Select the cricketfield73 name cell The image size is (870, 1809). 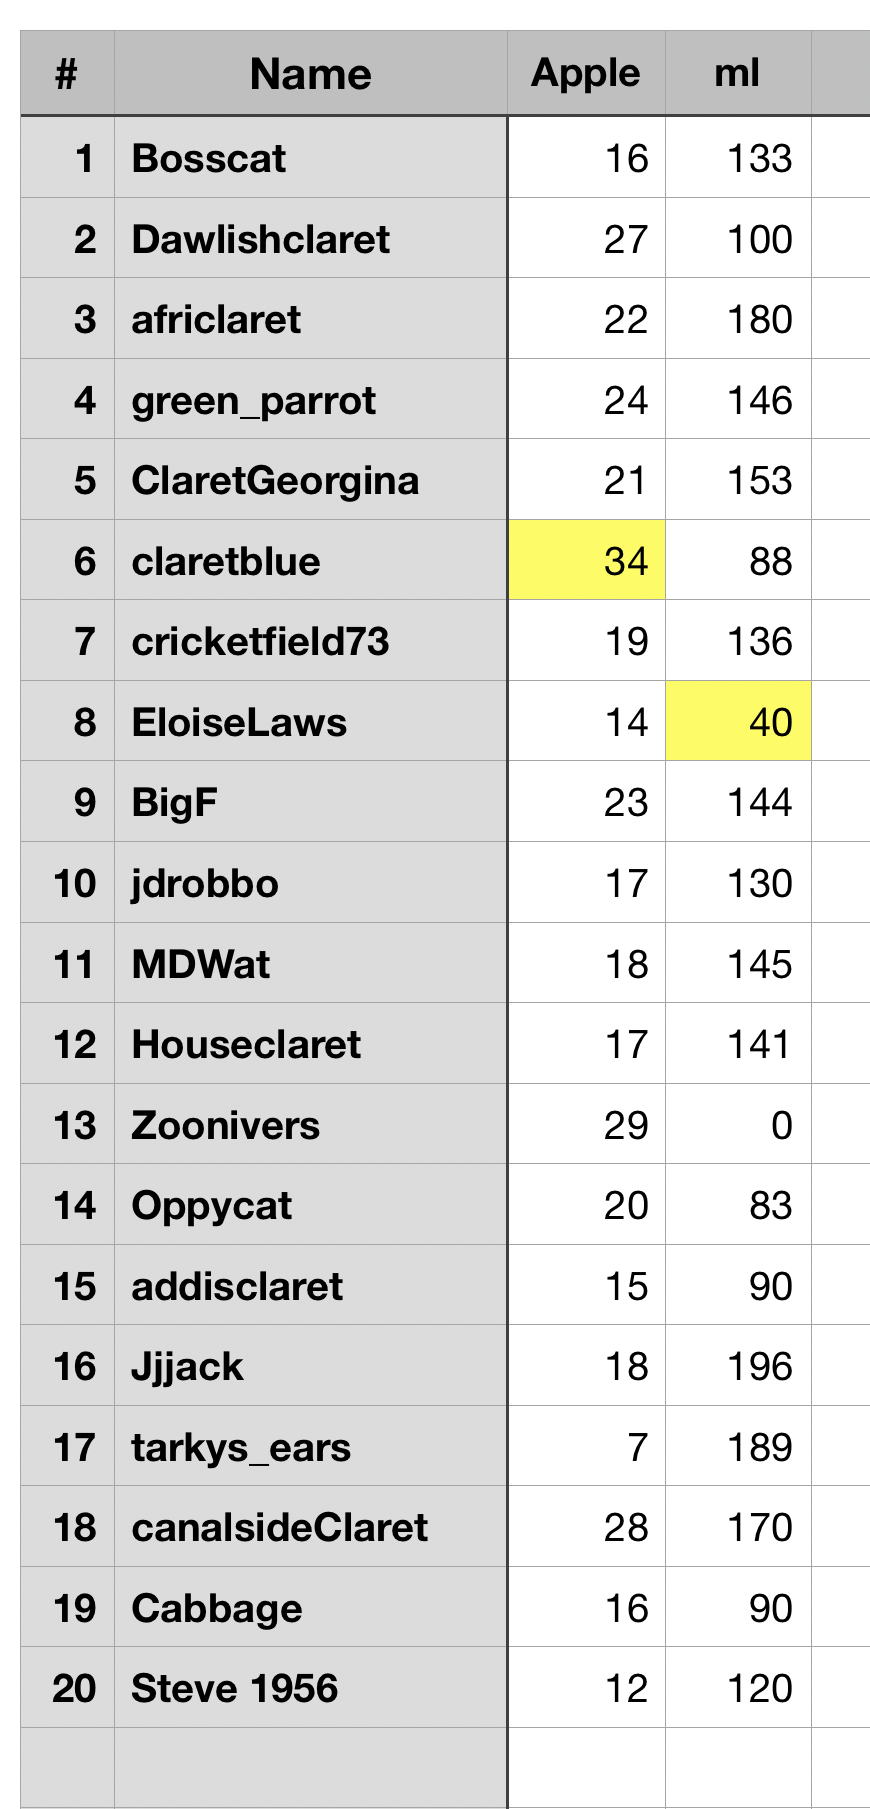(310, 641)
